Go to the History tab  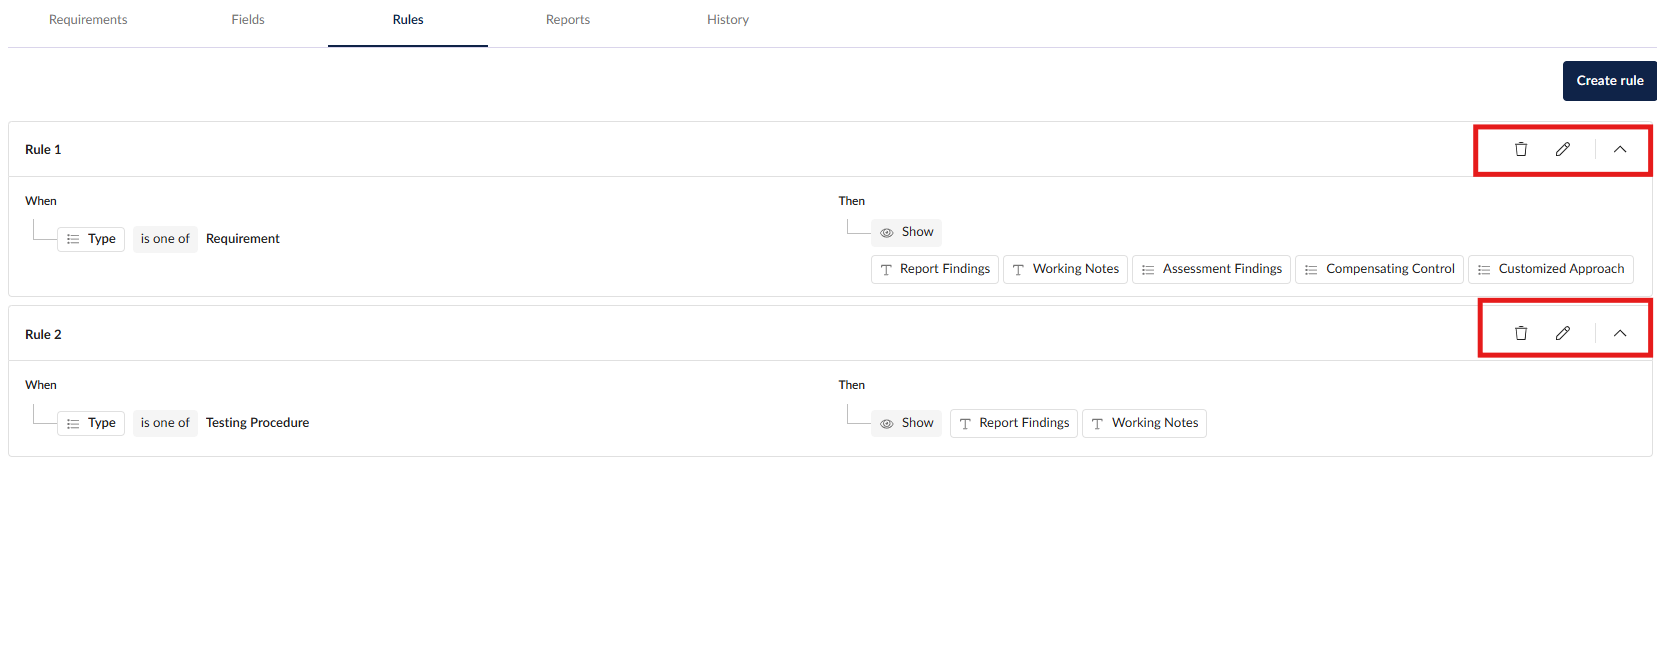click(728, 20)
